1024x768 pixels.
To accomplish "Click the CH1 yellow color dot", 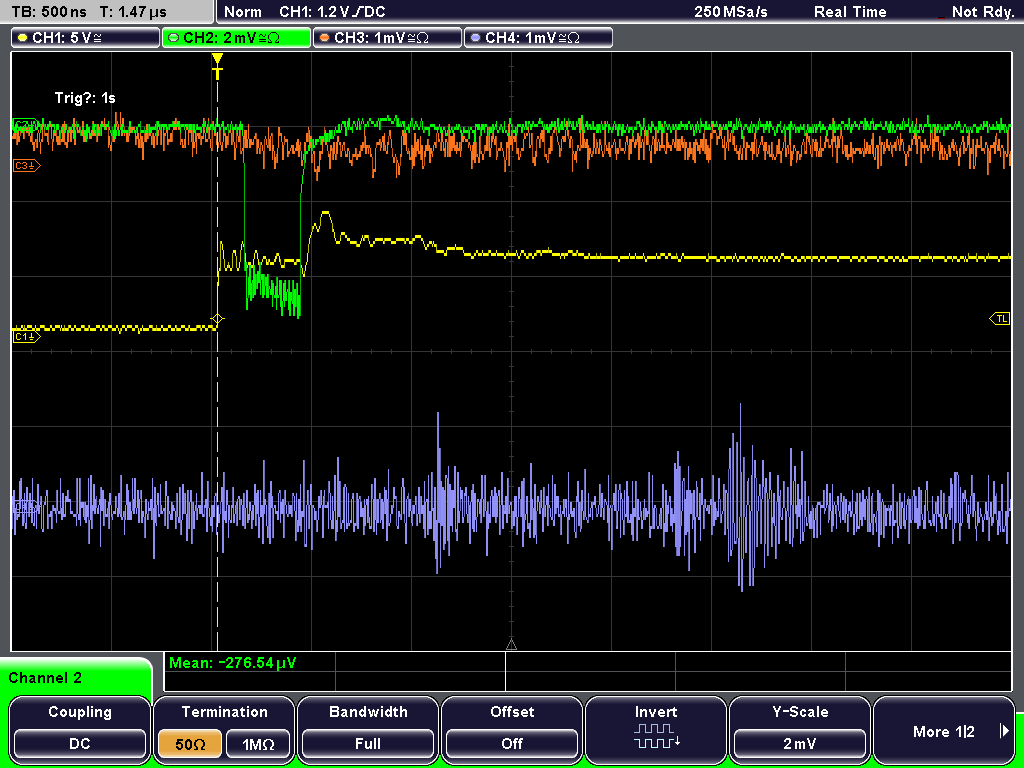I will (x=23, y=38).
